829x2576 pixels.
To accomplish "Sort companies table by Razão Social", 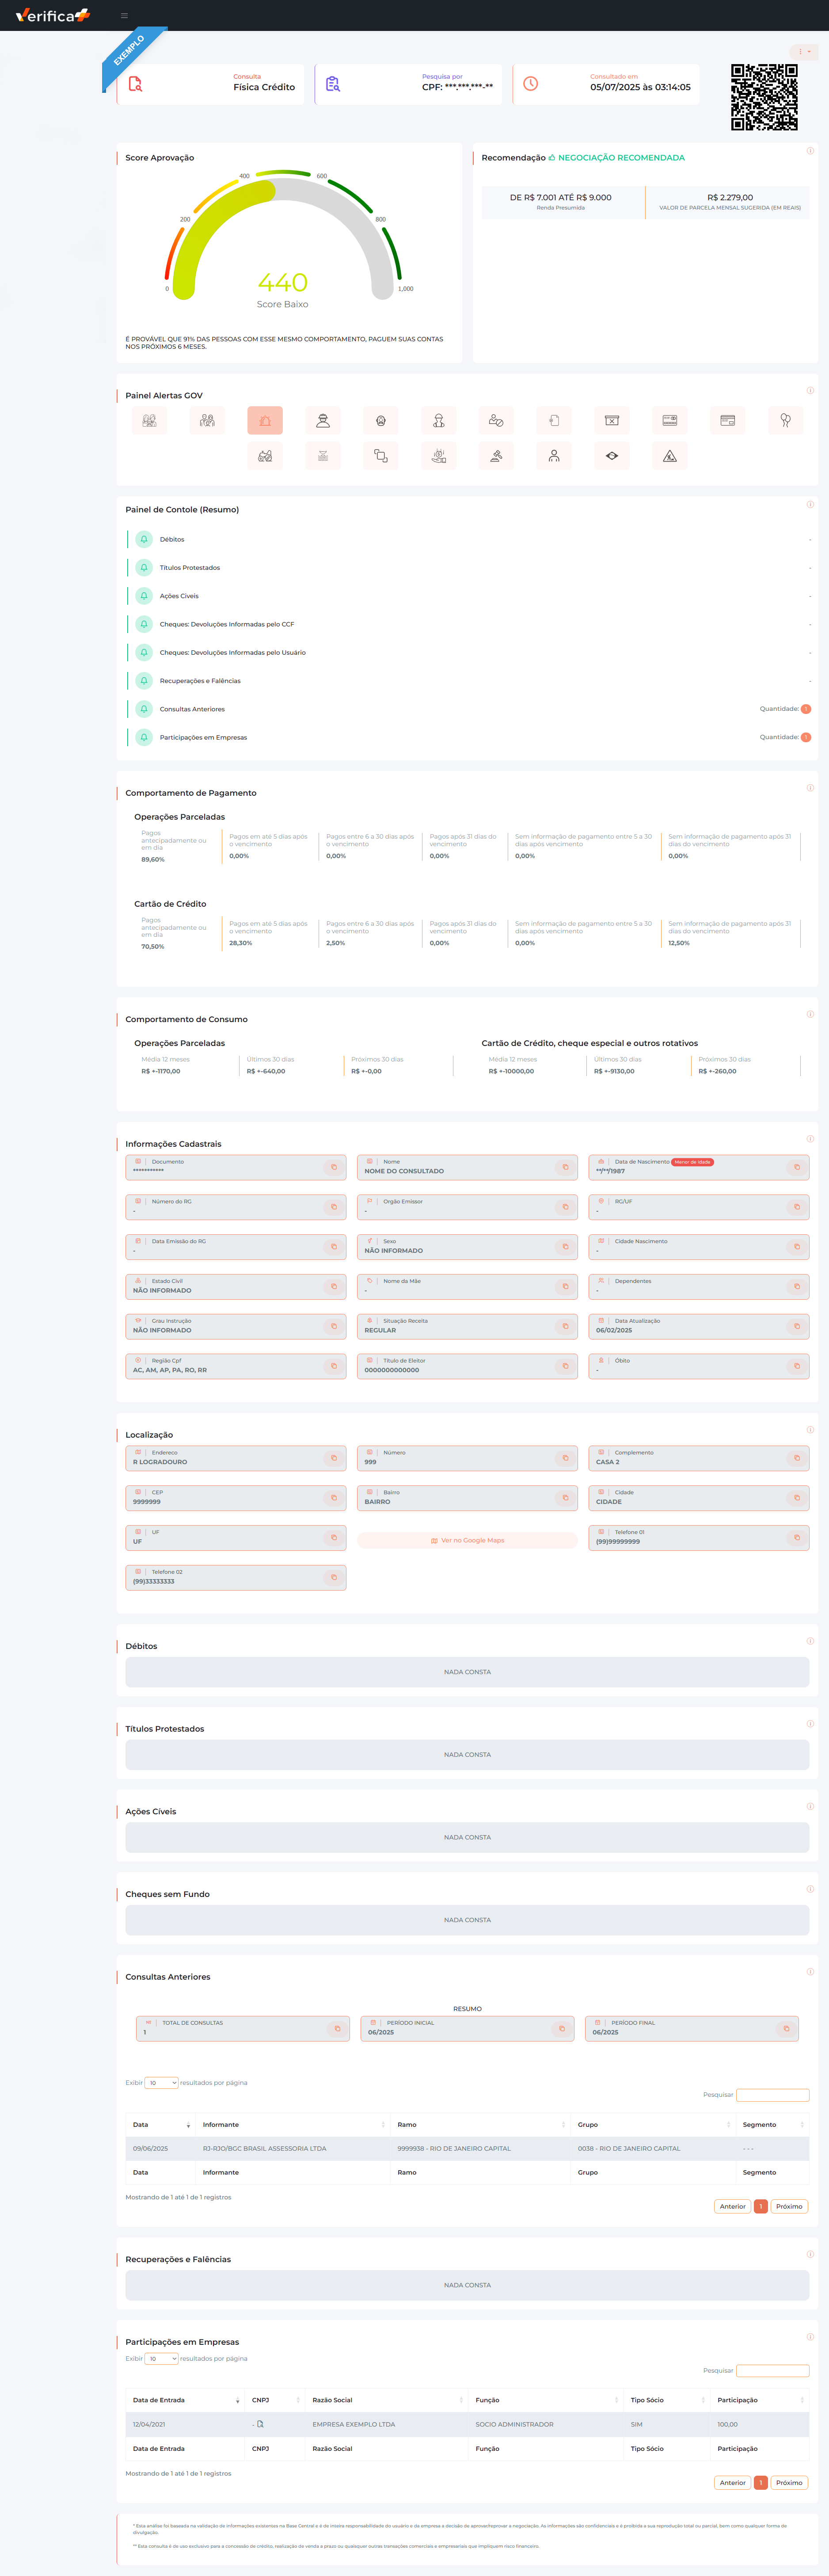I will tap(386, 2400).
